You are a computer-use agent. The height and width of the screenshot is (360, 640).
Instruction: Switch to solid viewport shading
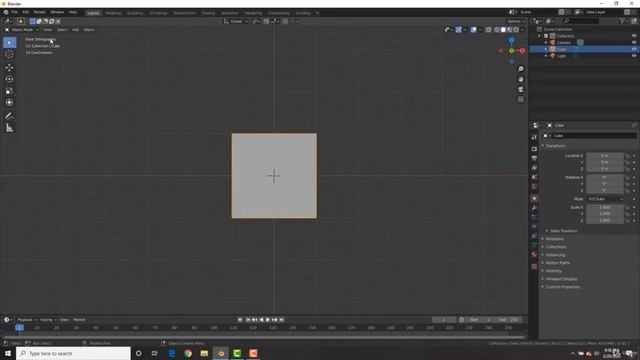coord(503,30)
